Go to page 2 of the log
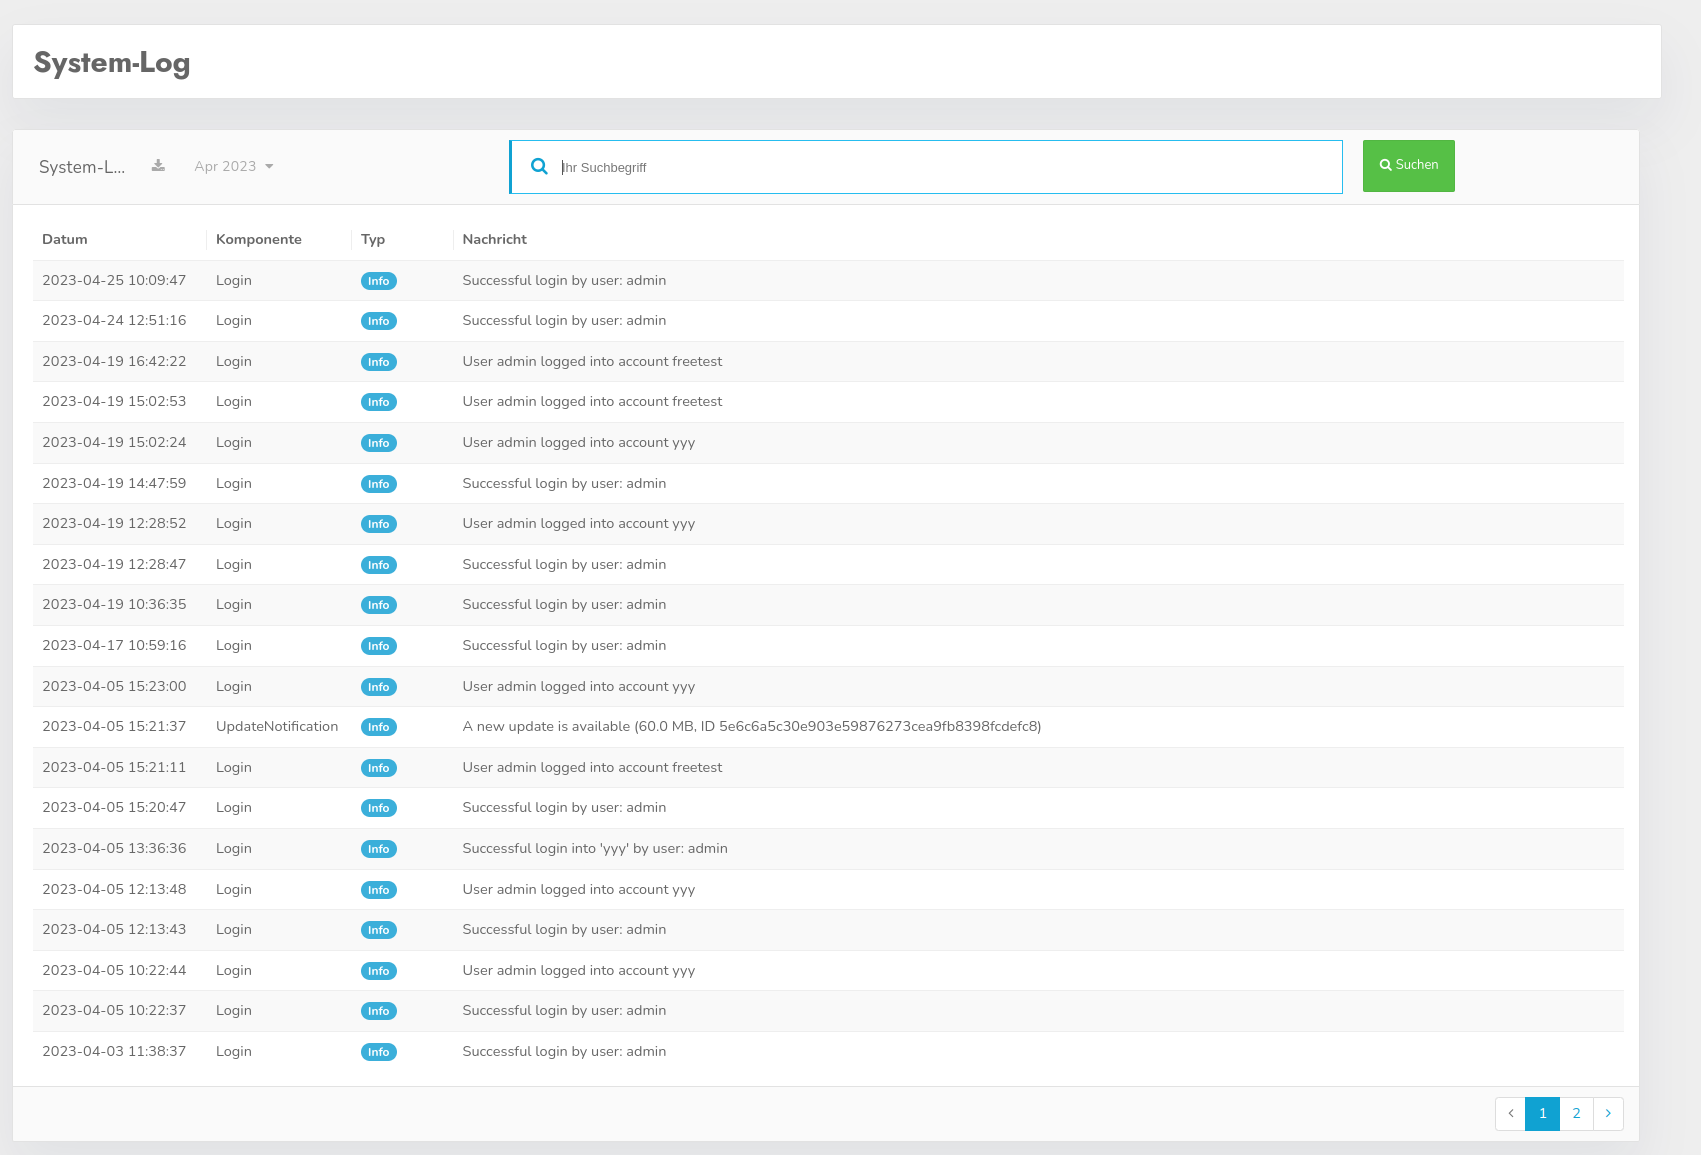The height and width of the screenshot is (1155, 1701). point(1576,1113)
